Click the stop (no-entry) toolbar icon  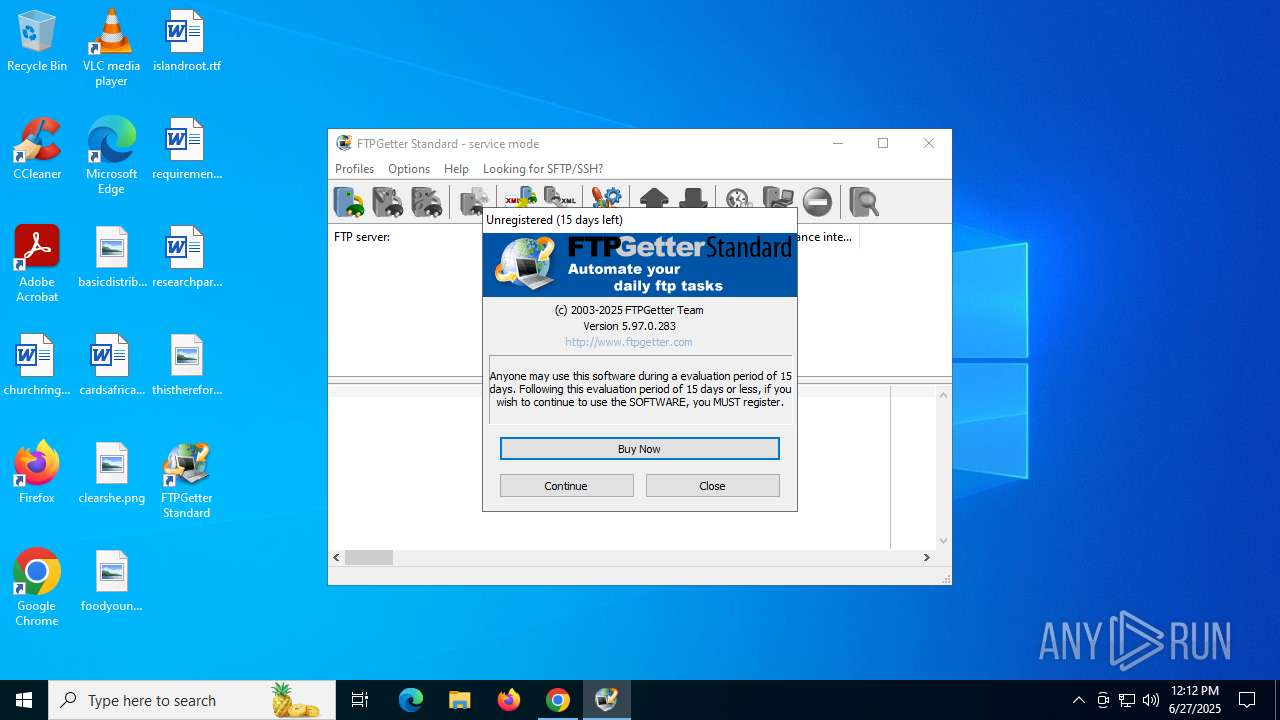coord(817,202)
